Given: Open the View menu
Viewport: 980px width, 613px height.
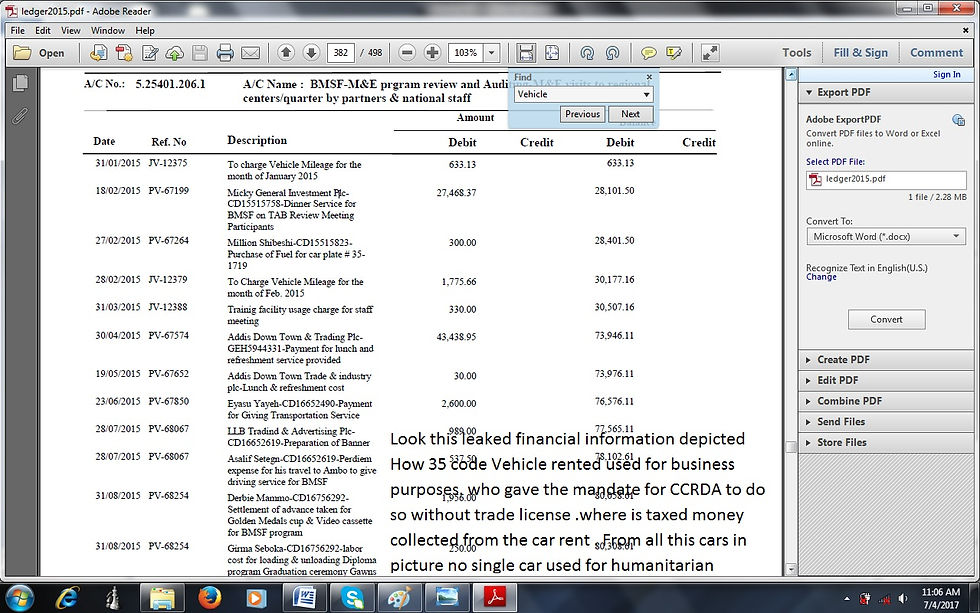Looking at the screenshot, I should pyautogui.click(x=71, y=30).
